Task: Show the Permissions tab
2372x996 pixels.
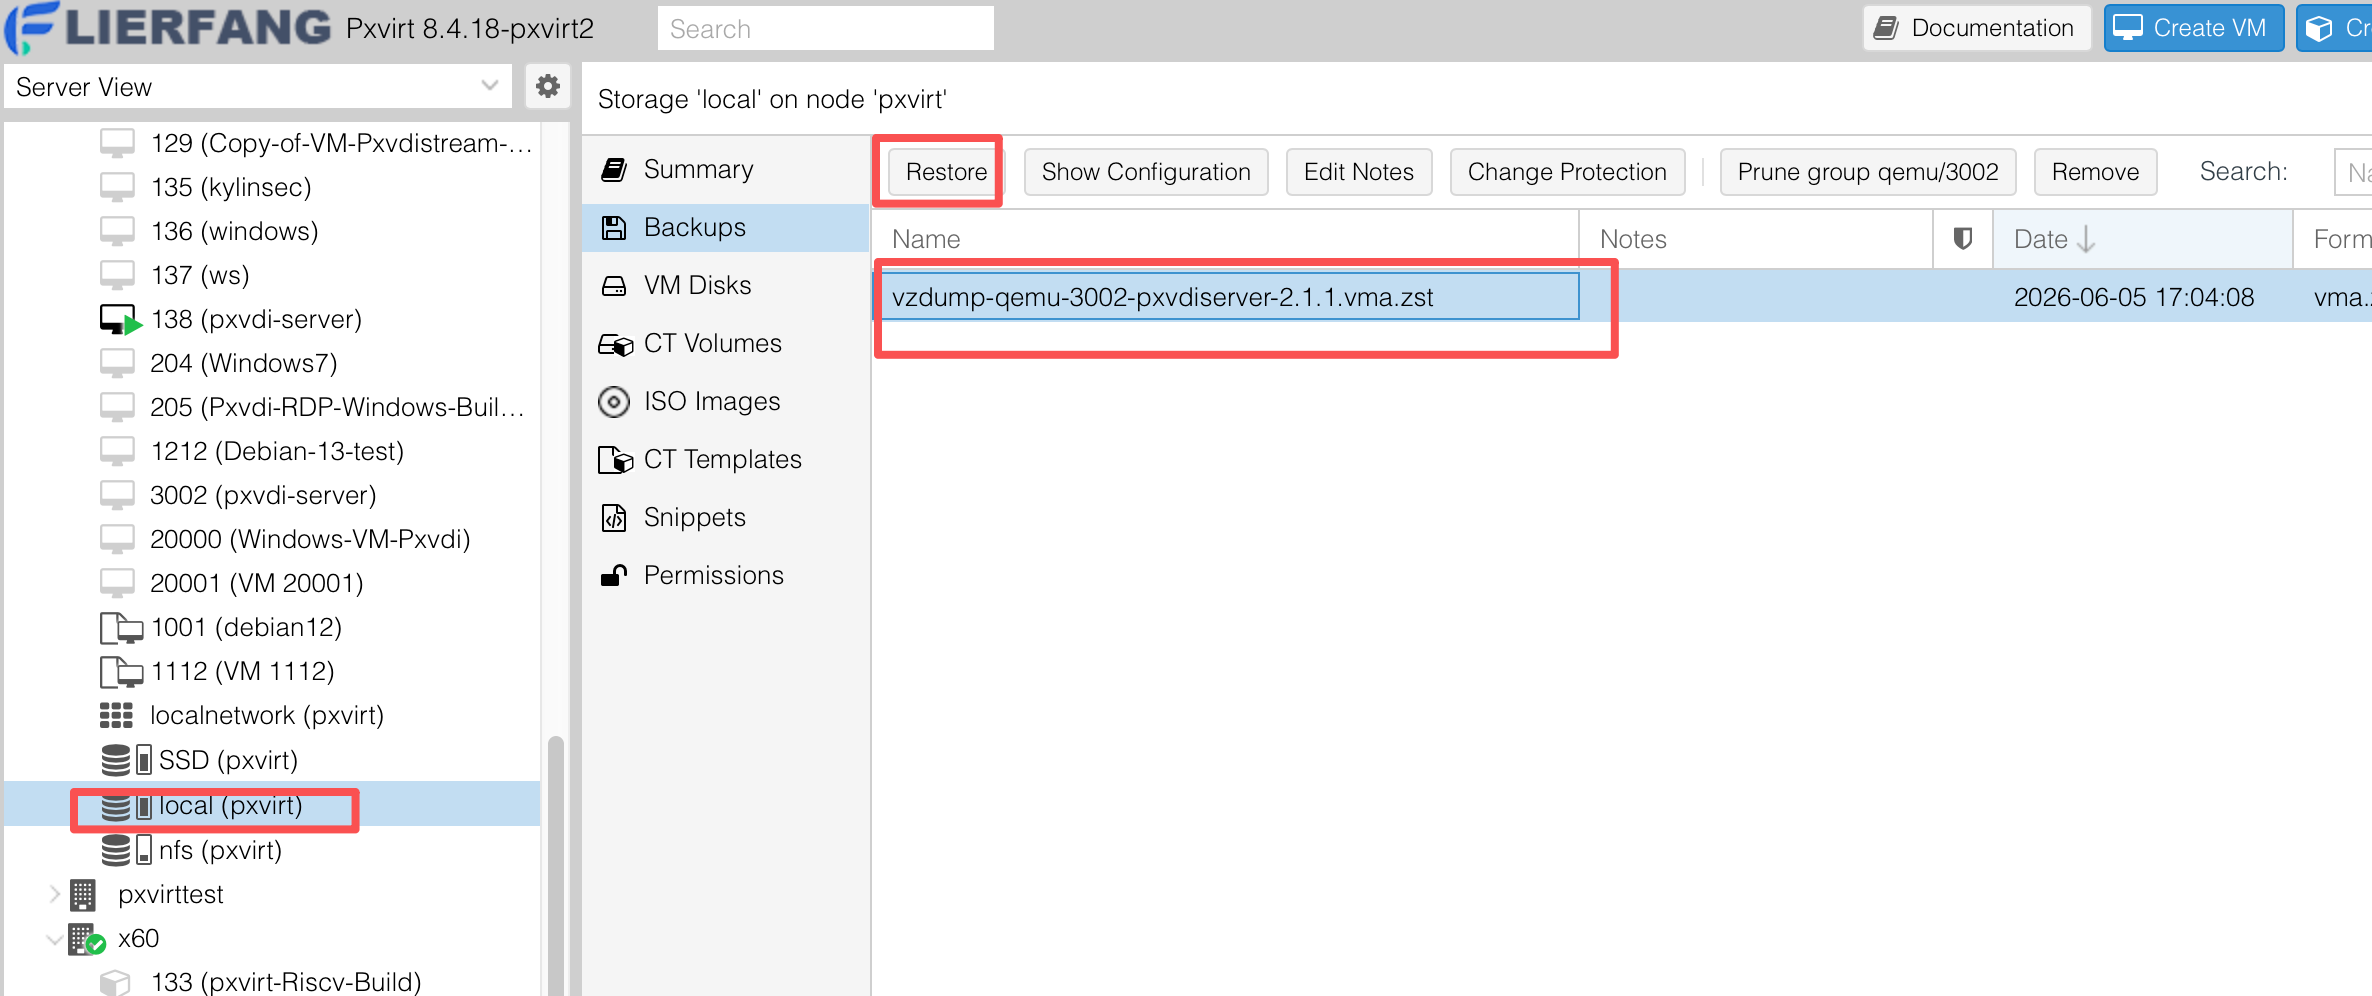Action: point(725,576)
